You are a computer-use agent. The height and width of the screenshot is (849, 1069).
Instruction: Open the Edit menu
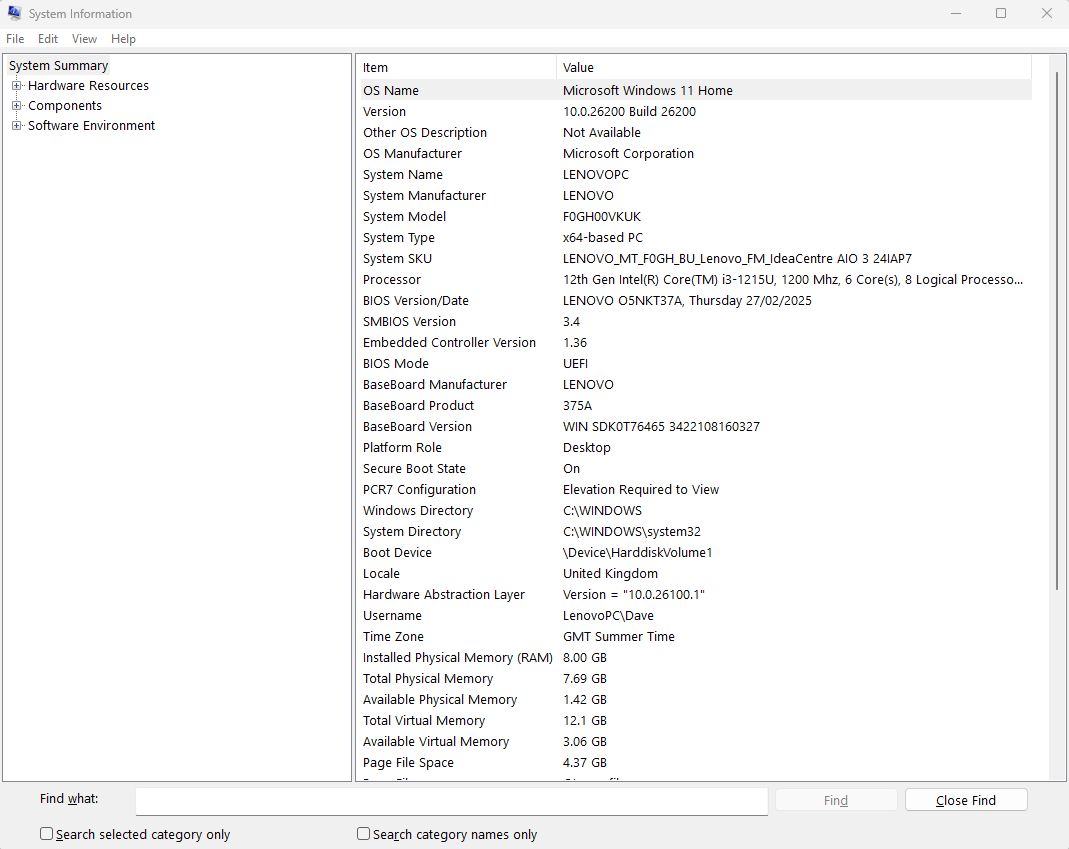coord(48,39)
